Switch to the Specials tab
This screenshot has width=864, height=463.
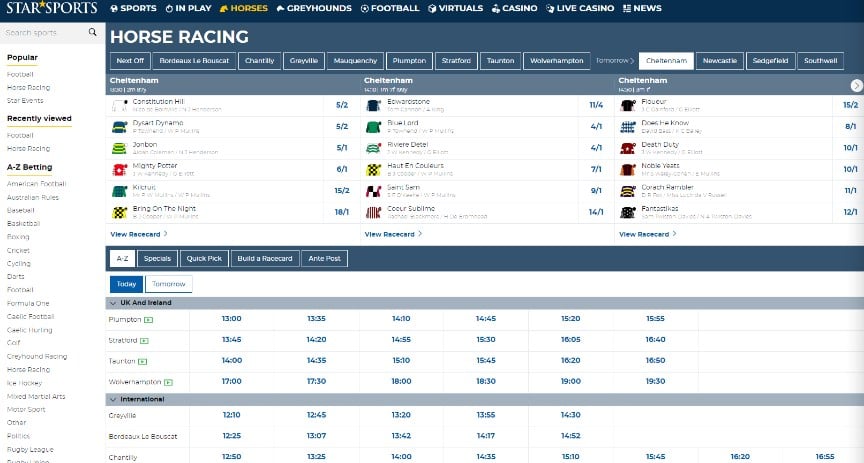(x=157, y=259)
